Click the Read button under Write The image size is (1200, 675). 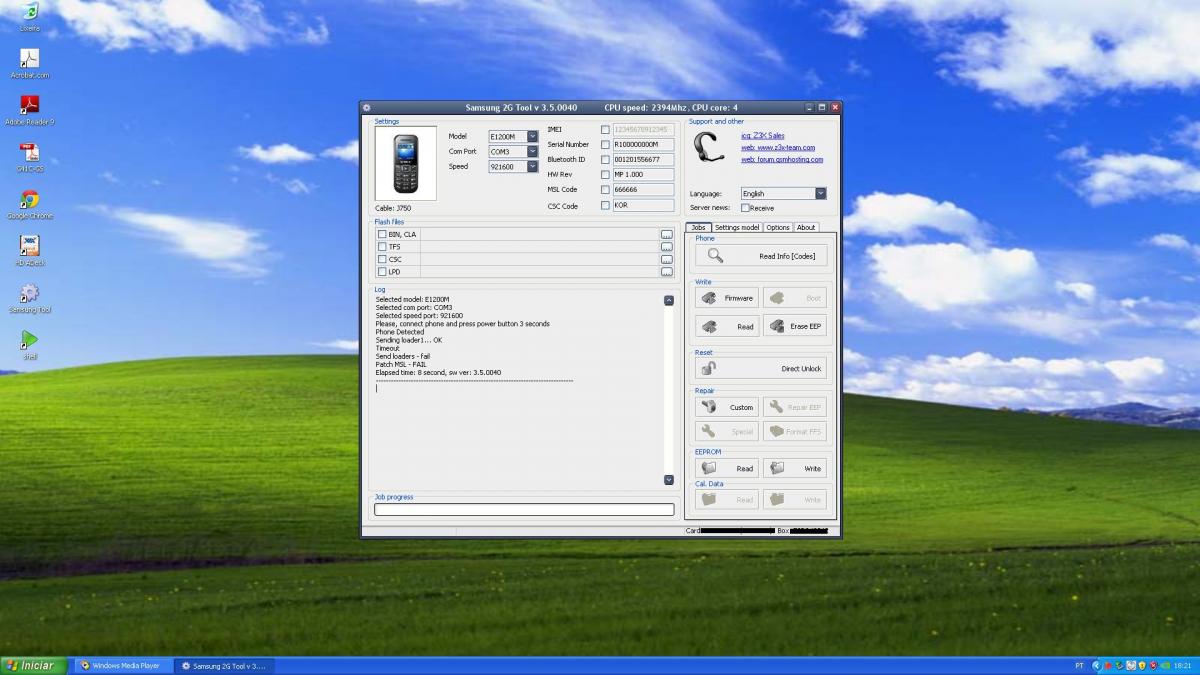[727, 326]
